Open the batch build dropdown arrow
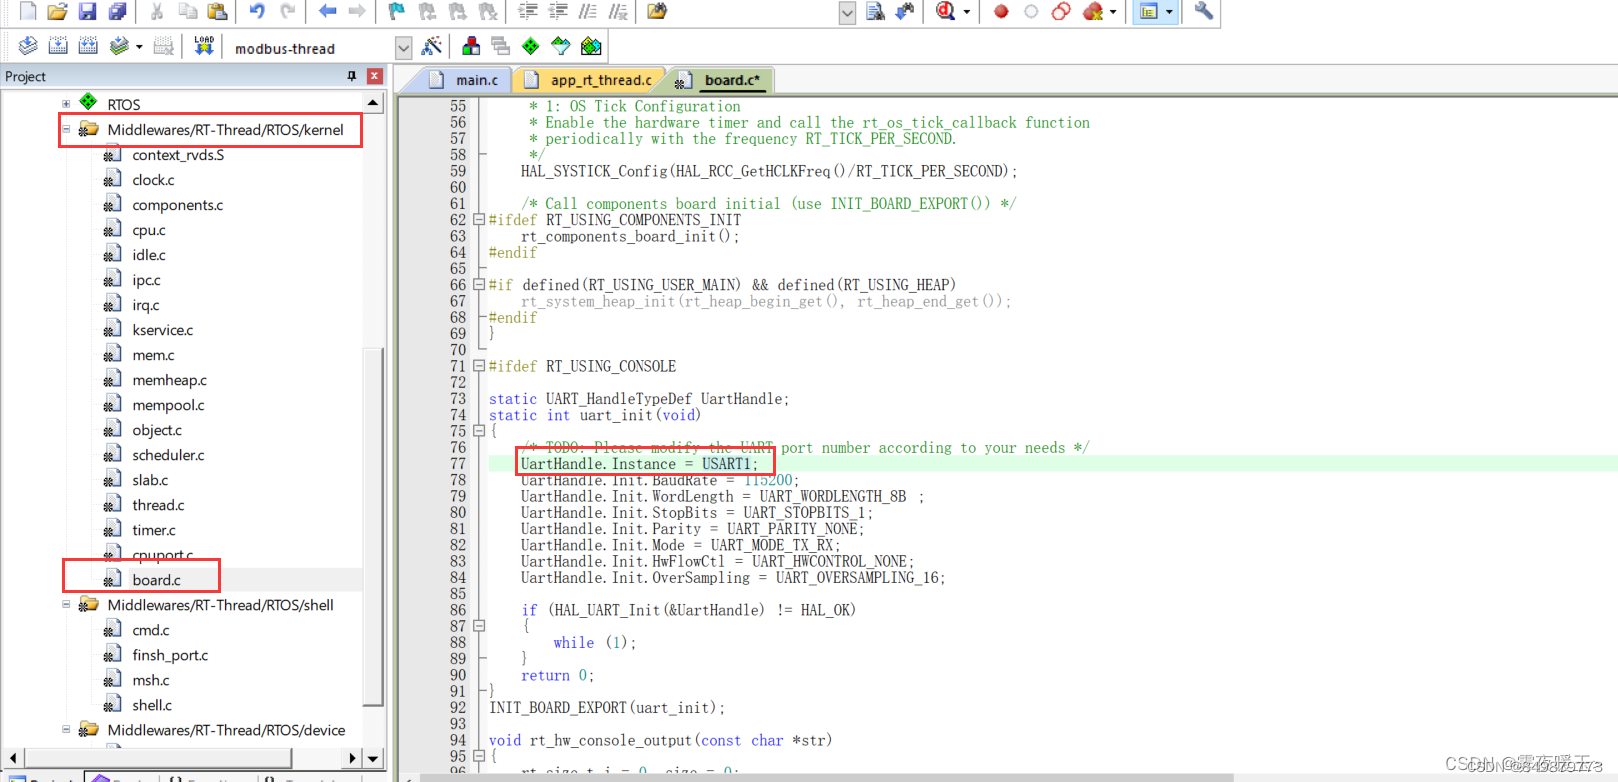1618x782 pixels. coord(139,47)
